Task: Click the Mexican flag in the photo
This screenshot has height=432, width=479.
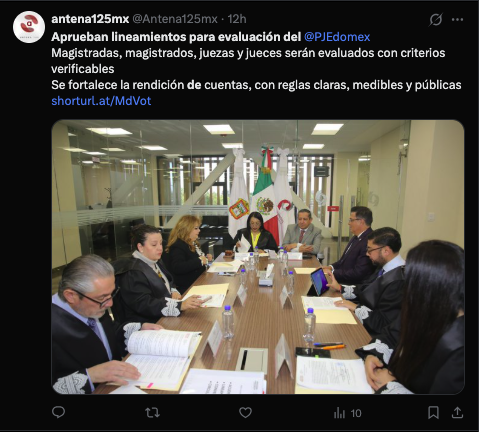Action: [265, 190]
